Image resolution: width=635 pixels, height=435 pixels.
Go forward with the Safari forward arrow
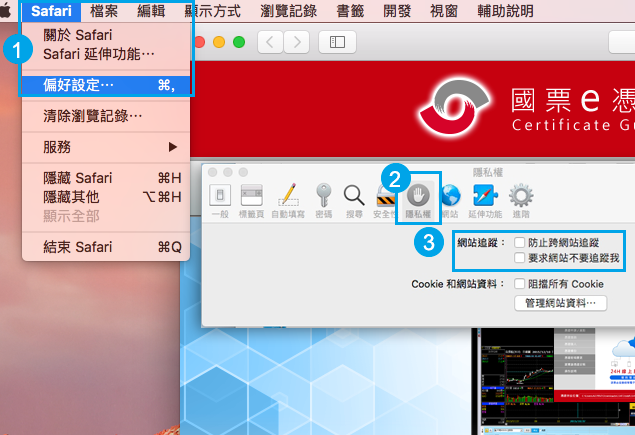coord(296,42)
